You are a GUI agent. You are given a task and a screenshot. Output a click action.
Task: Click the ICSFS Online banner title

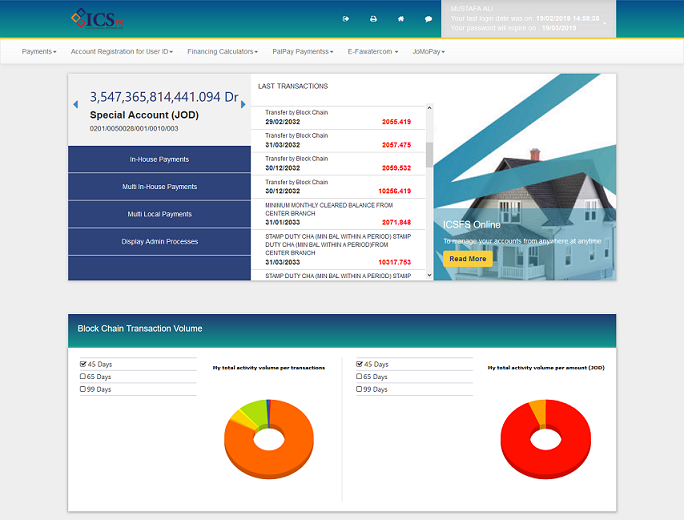(472, 225)
